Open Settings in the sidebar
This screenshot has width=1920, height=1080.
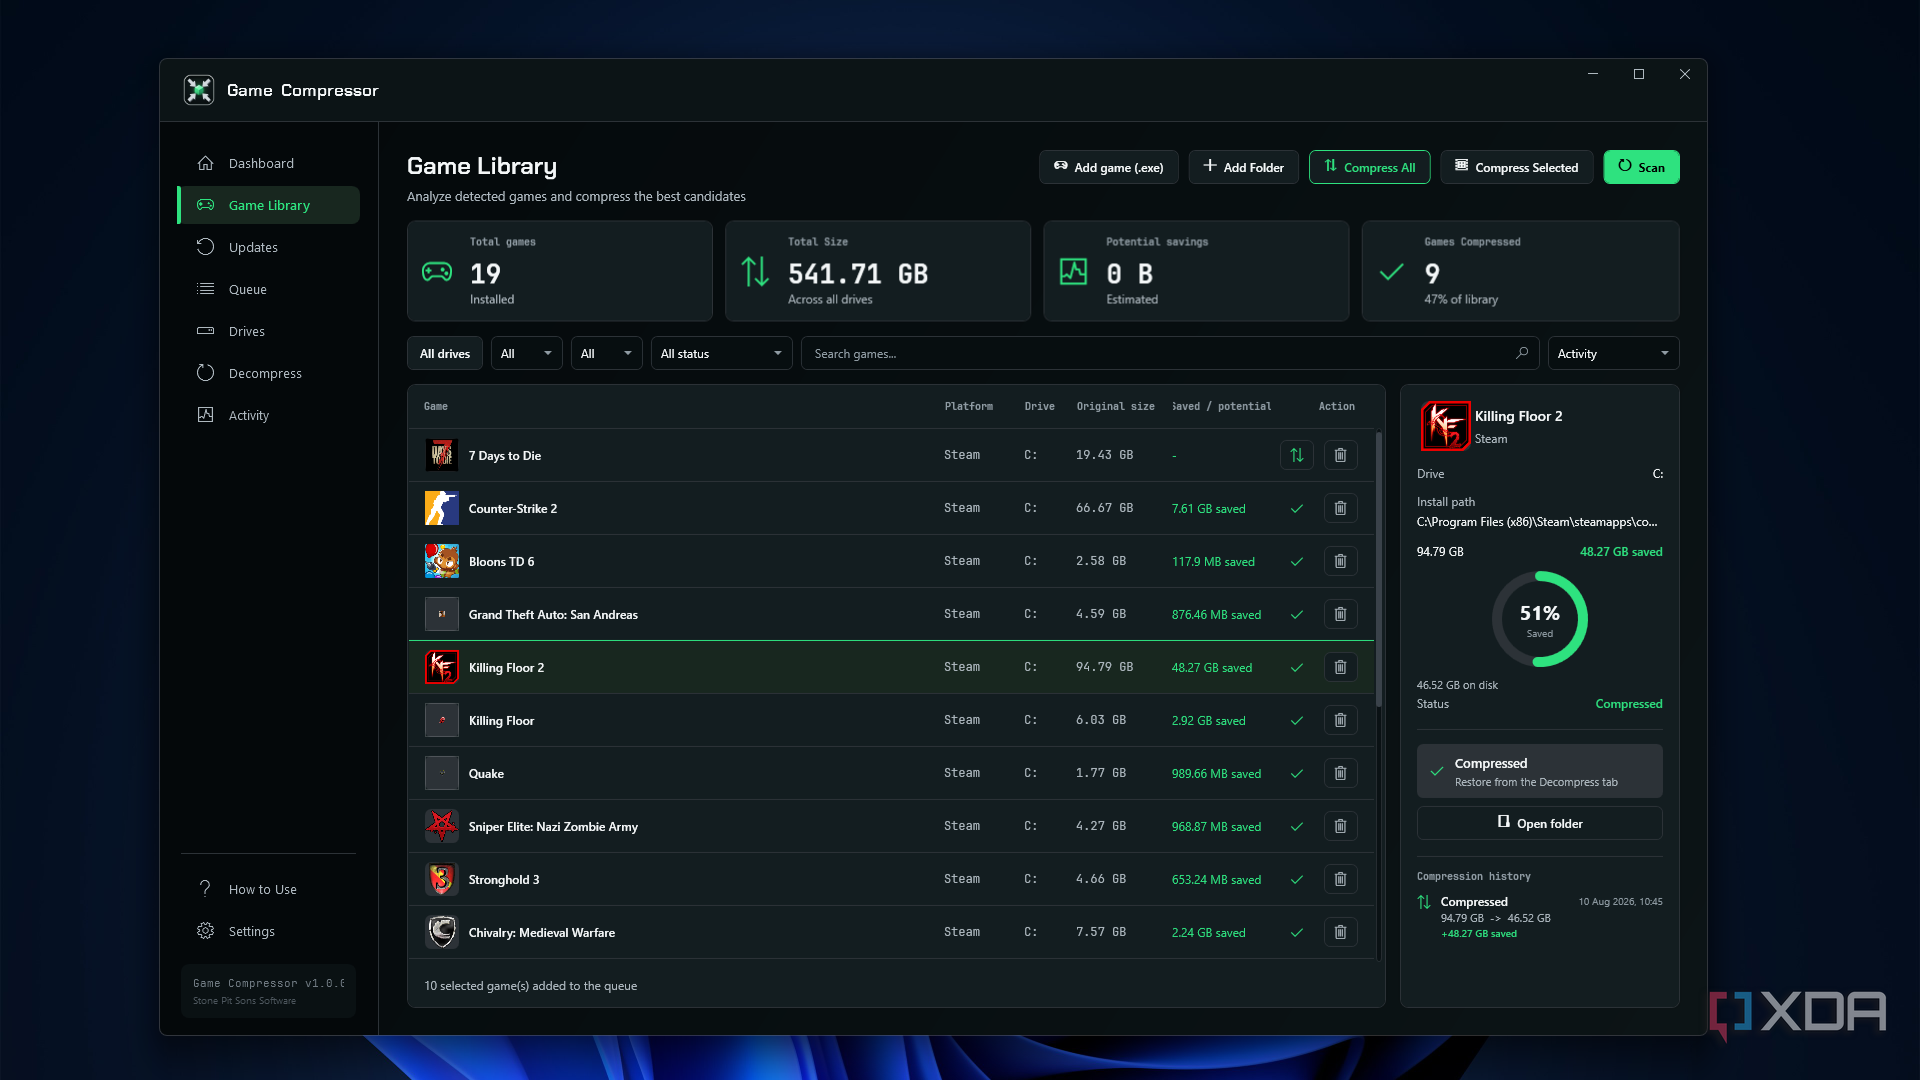[268, 931]
